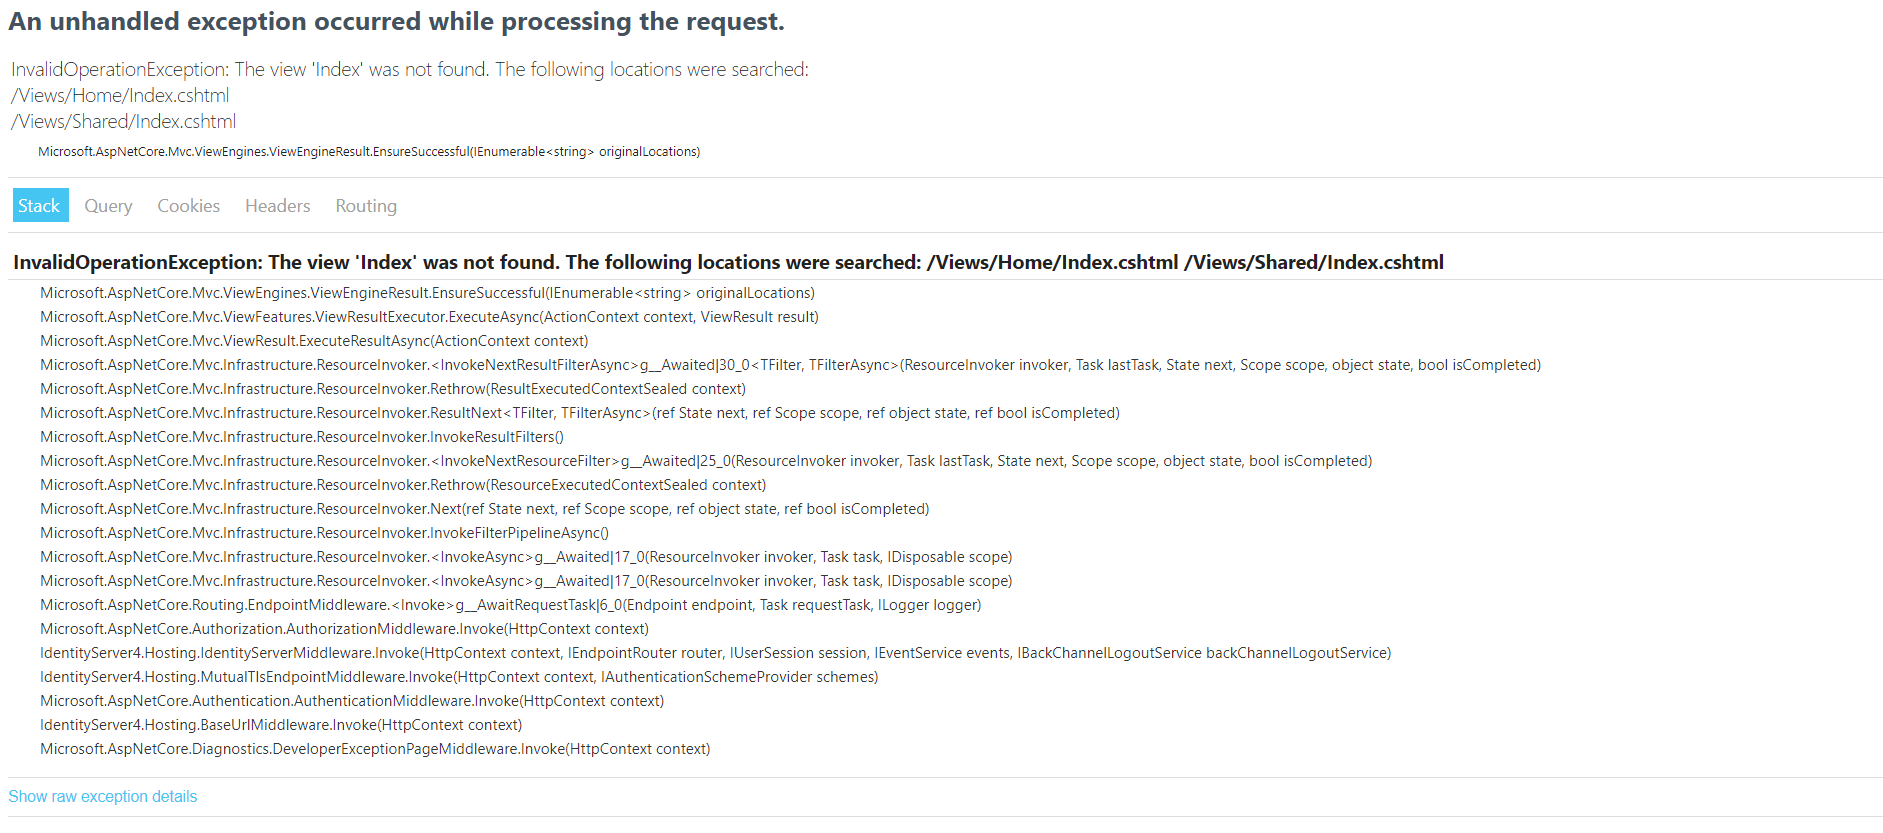This screenshot has height=833, width=1883.
Task: Click the AuthenticationMiddleware.Invoke stack frame
Action: coord(352,701)
